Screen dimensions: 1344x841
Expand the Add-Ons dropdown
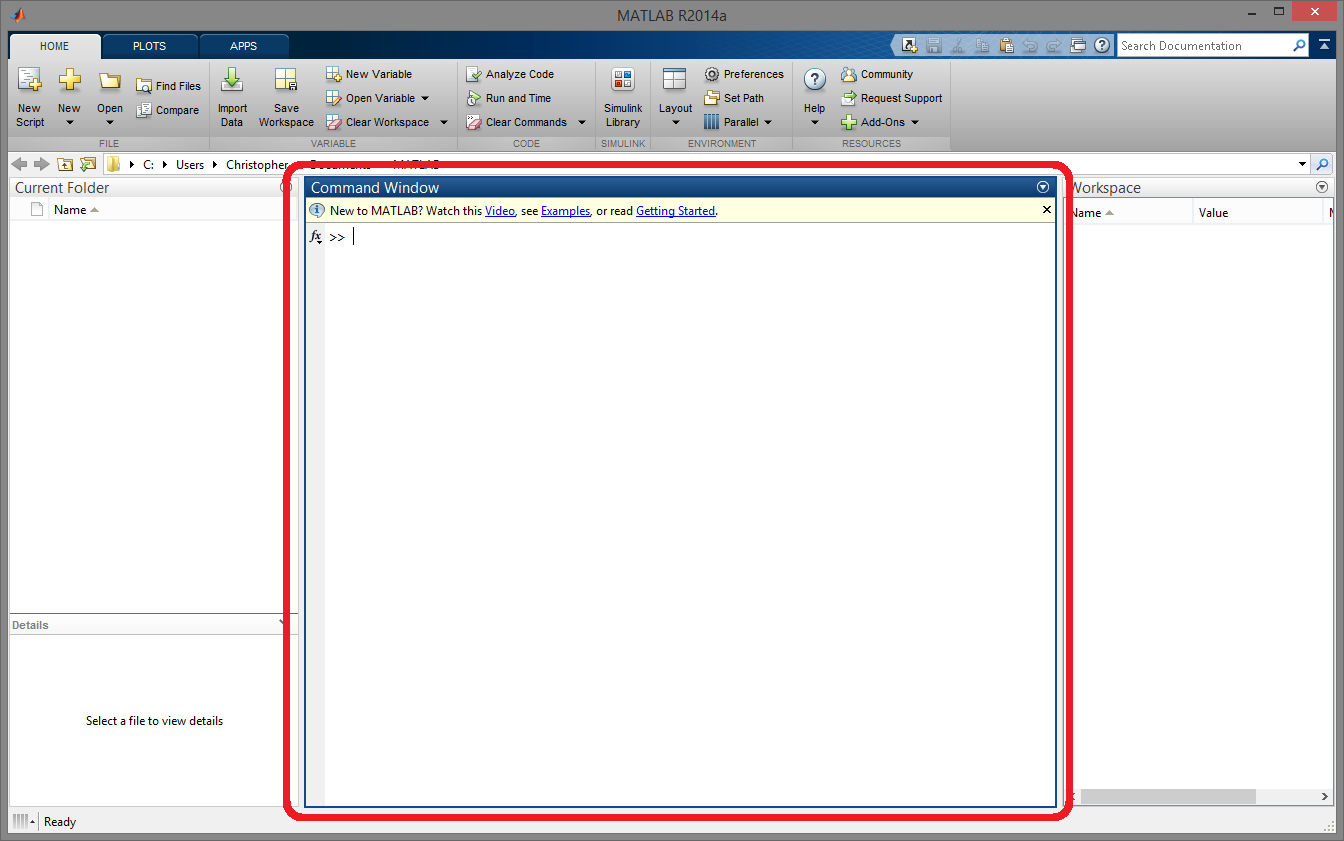915,122
